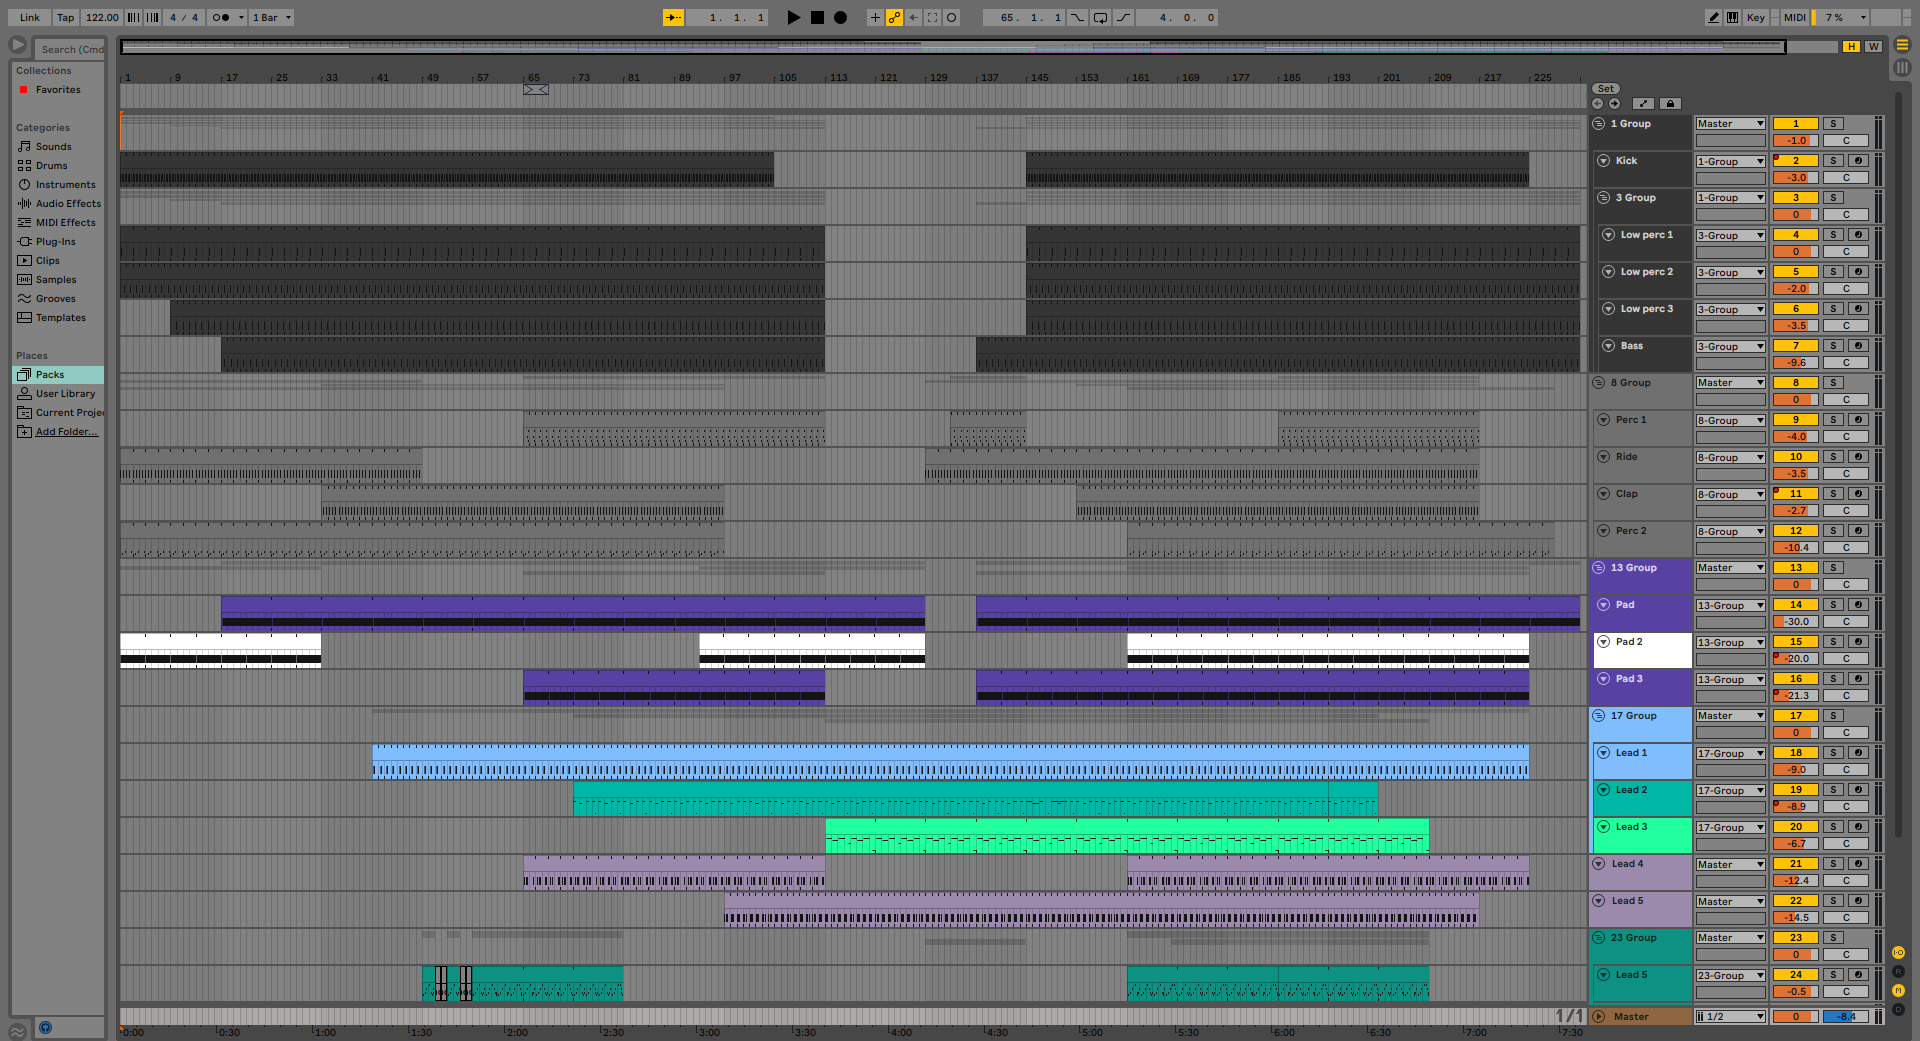Toggle Draw Mode pencil icon

tap(1713, 17)
